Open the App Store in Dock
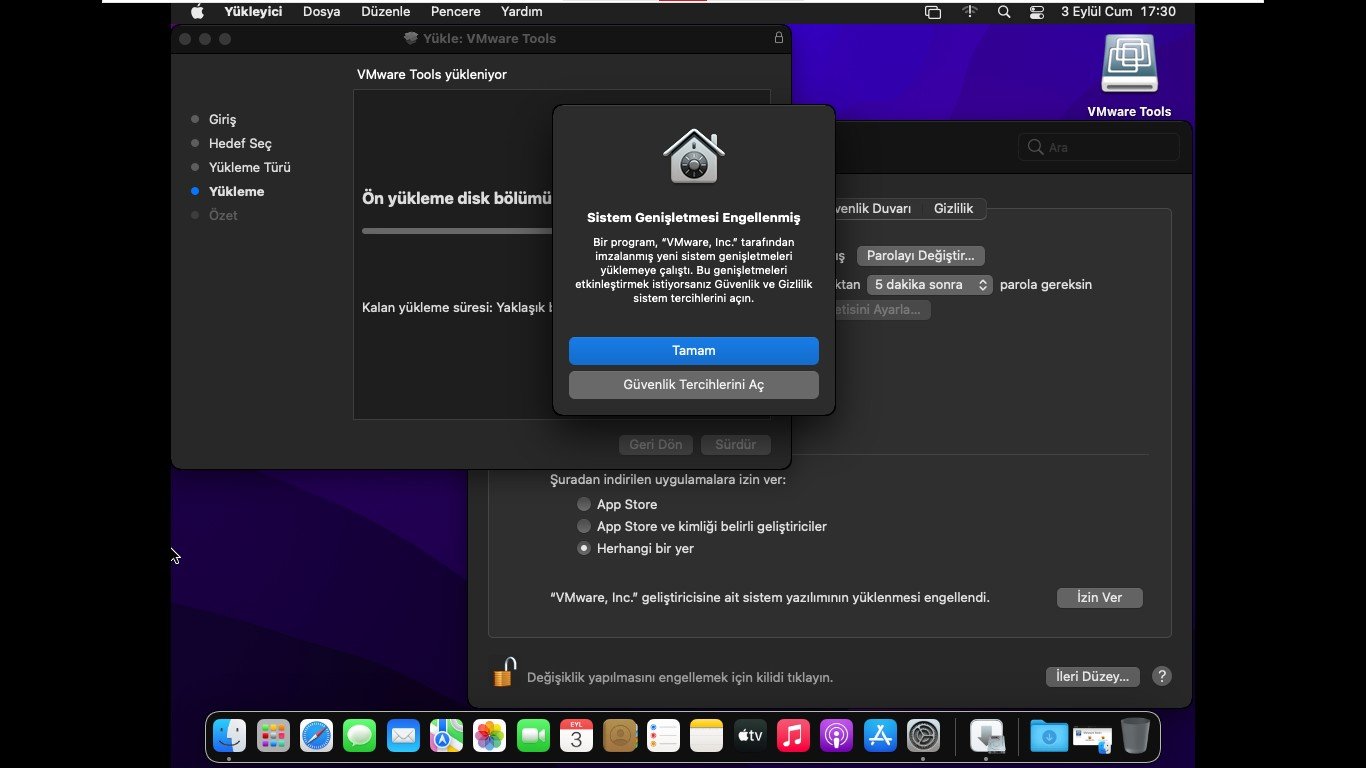The image size is (1366, 768). [x=881, y=737]
